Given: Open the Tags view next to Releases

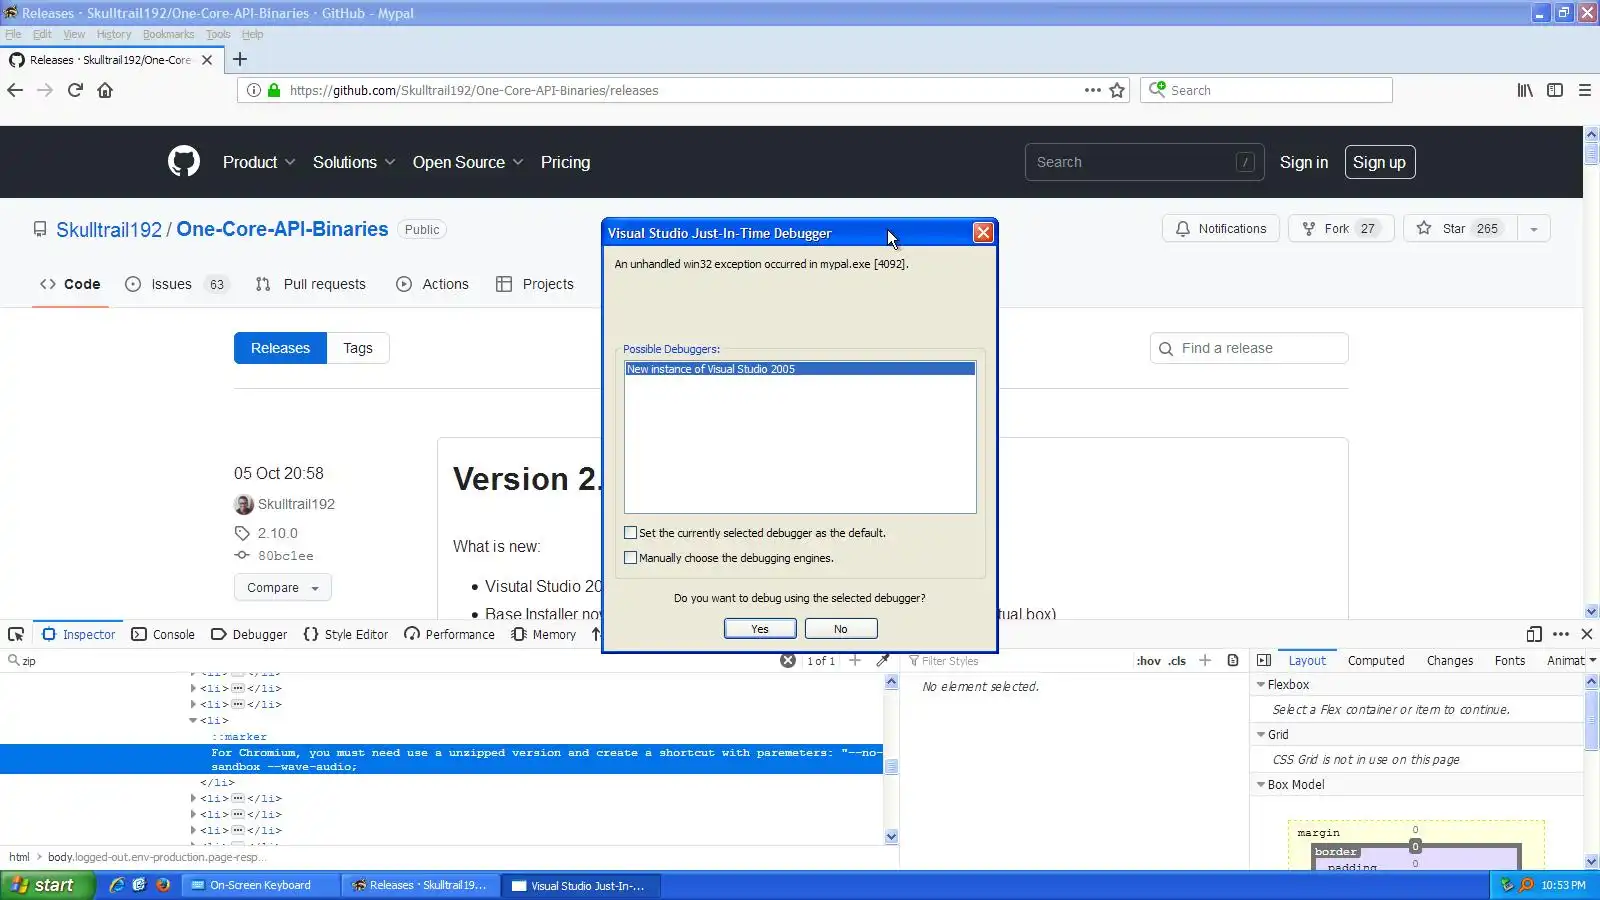Looking at the screenshot, I should [x=358, y=348].
